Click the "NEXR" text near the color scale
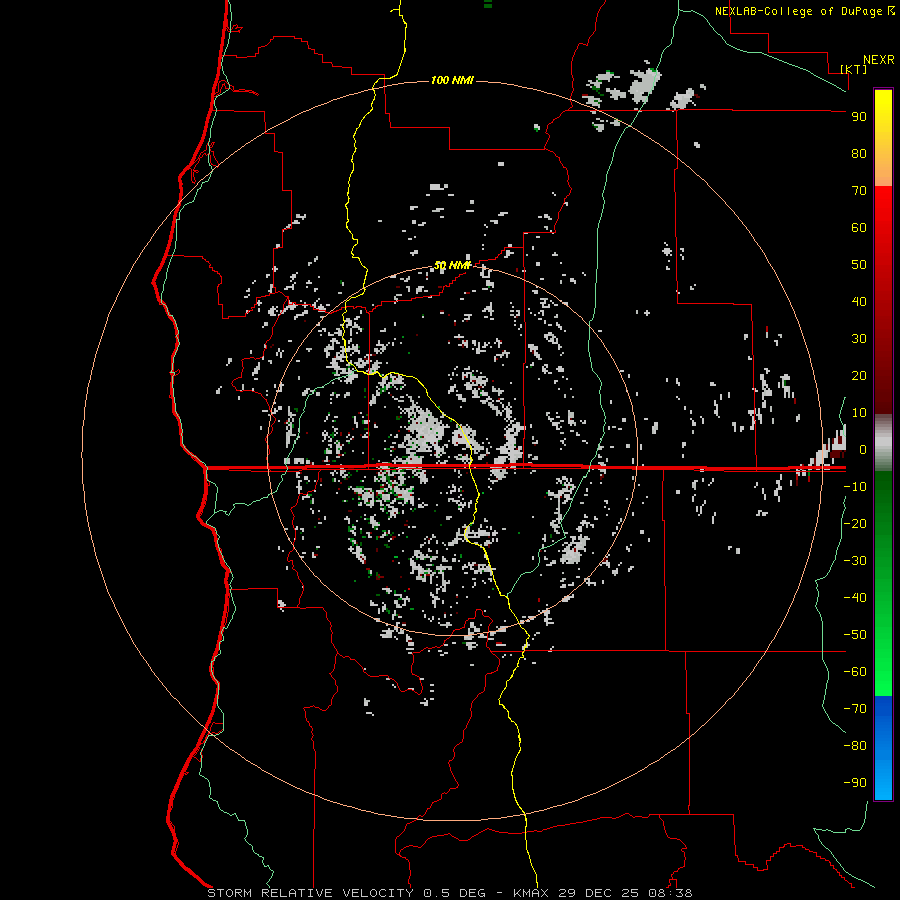This screenshot has width=900, height=900. coord(879,60)
